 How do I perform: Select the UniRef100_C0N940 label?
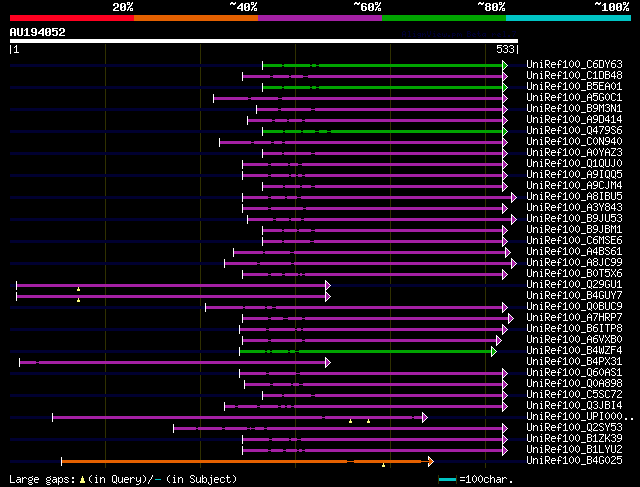tap(574, 142)
